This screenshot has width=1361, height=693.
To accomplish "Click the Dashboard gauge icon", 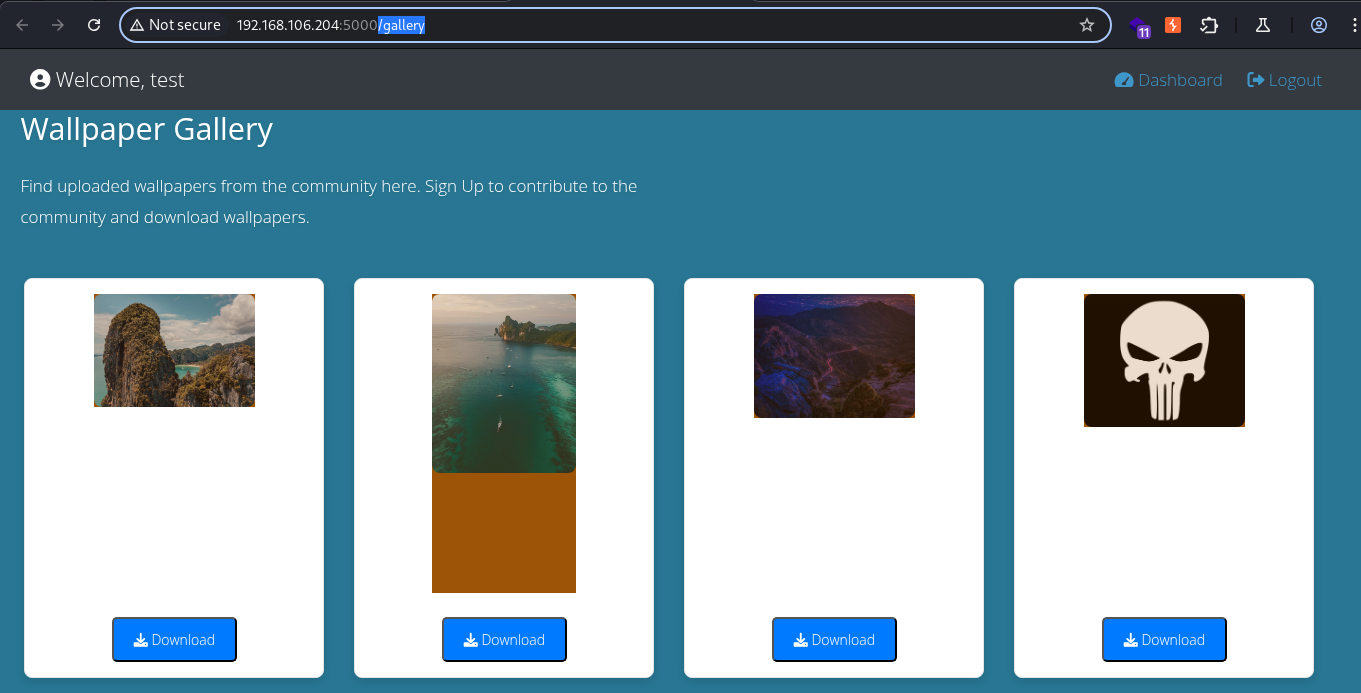I will [x=1124, y=80].
